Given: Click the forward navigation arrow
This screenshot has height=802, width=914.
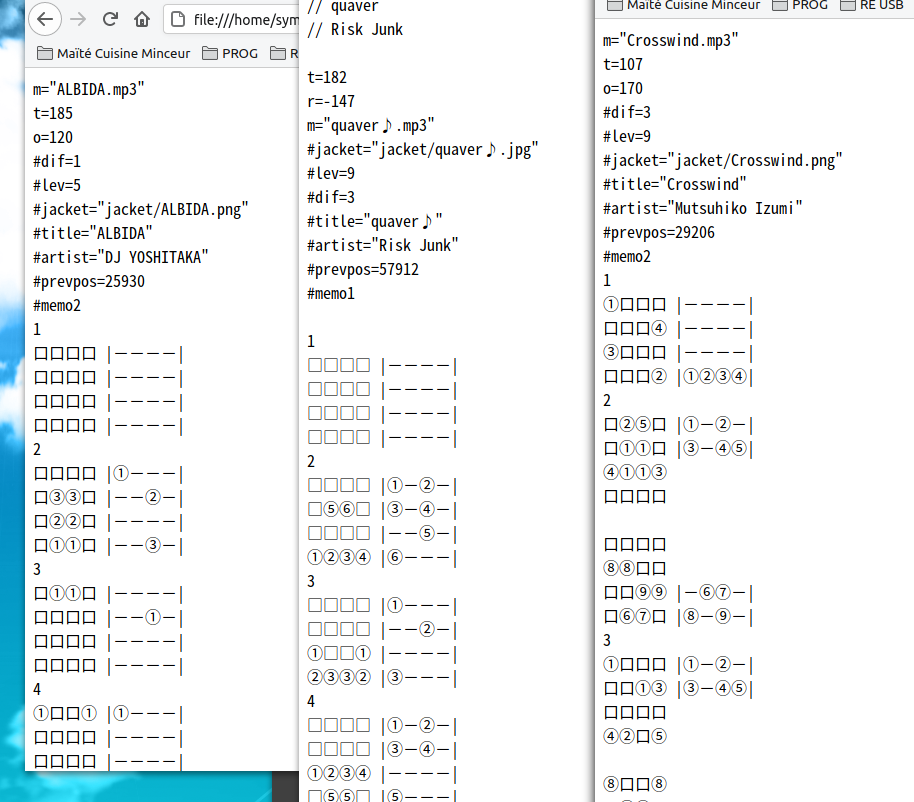Looking at the screenshot, I should tap(79, 19).
